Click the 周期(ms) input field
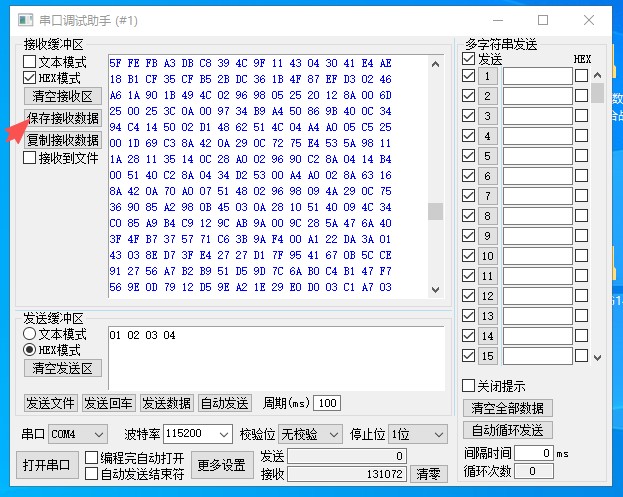This screenshot has height=497, width=623. click(x=327, y=403)
